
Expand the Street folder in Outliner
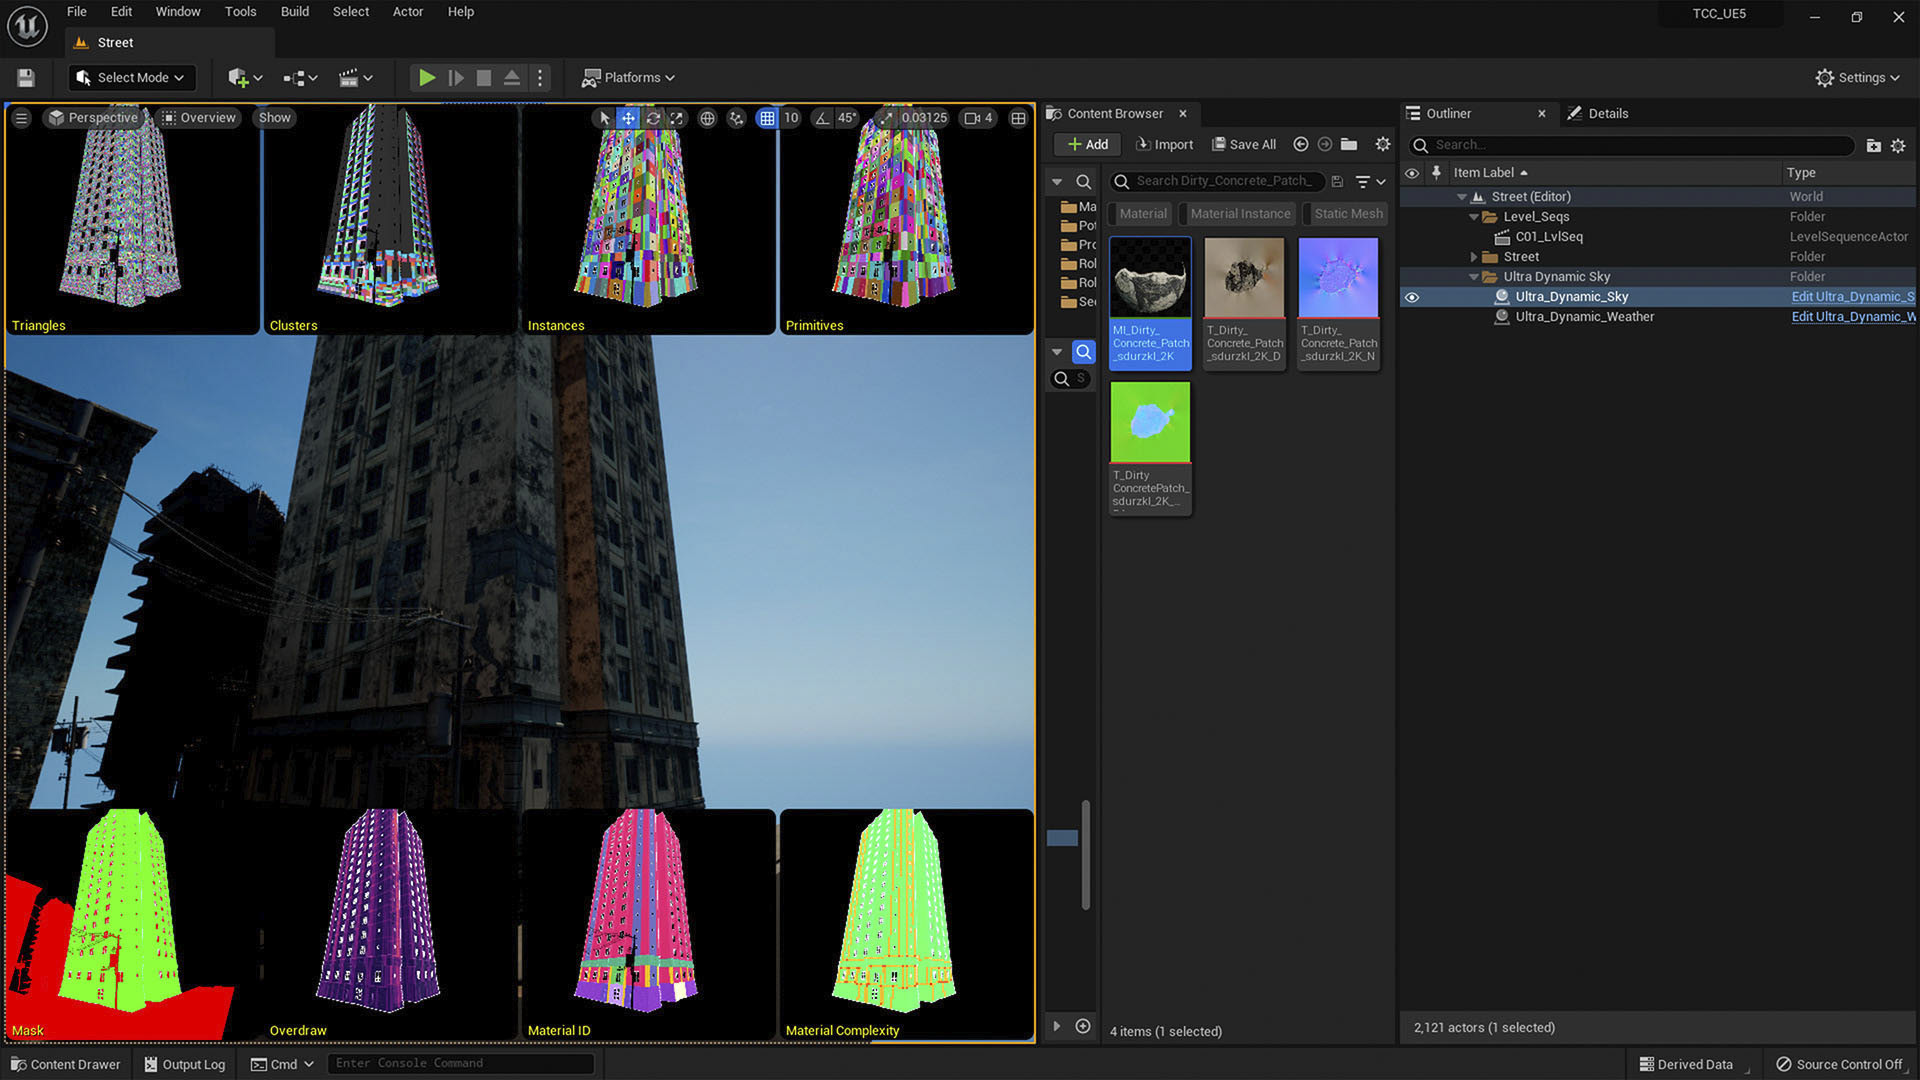[x=1473, y=257]
